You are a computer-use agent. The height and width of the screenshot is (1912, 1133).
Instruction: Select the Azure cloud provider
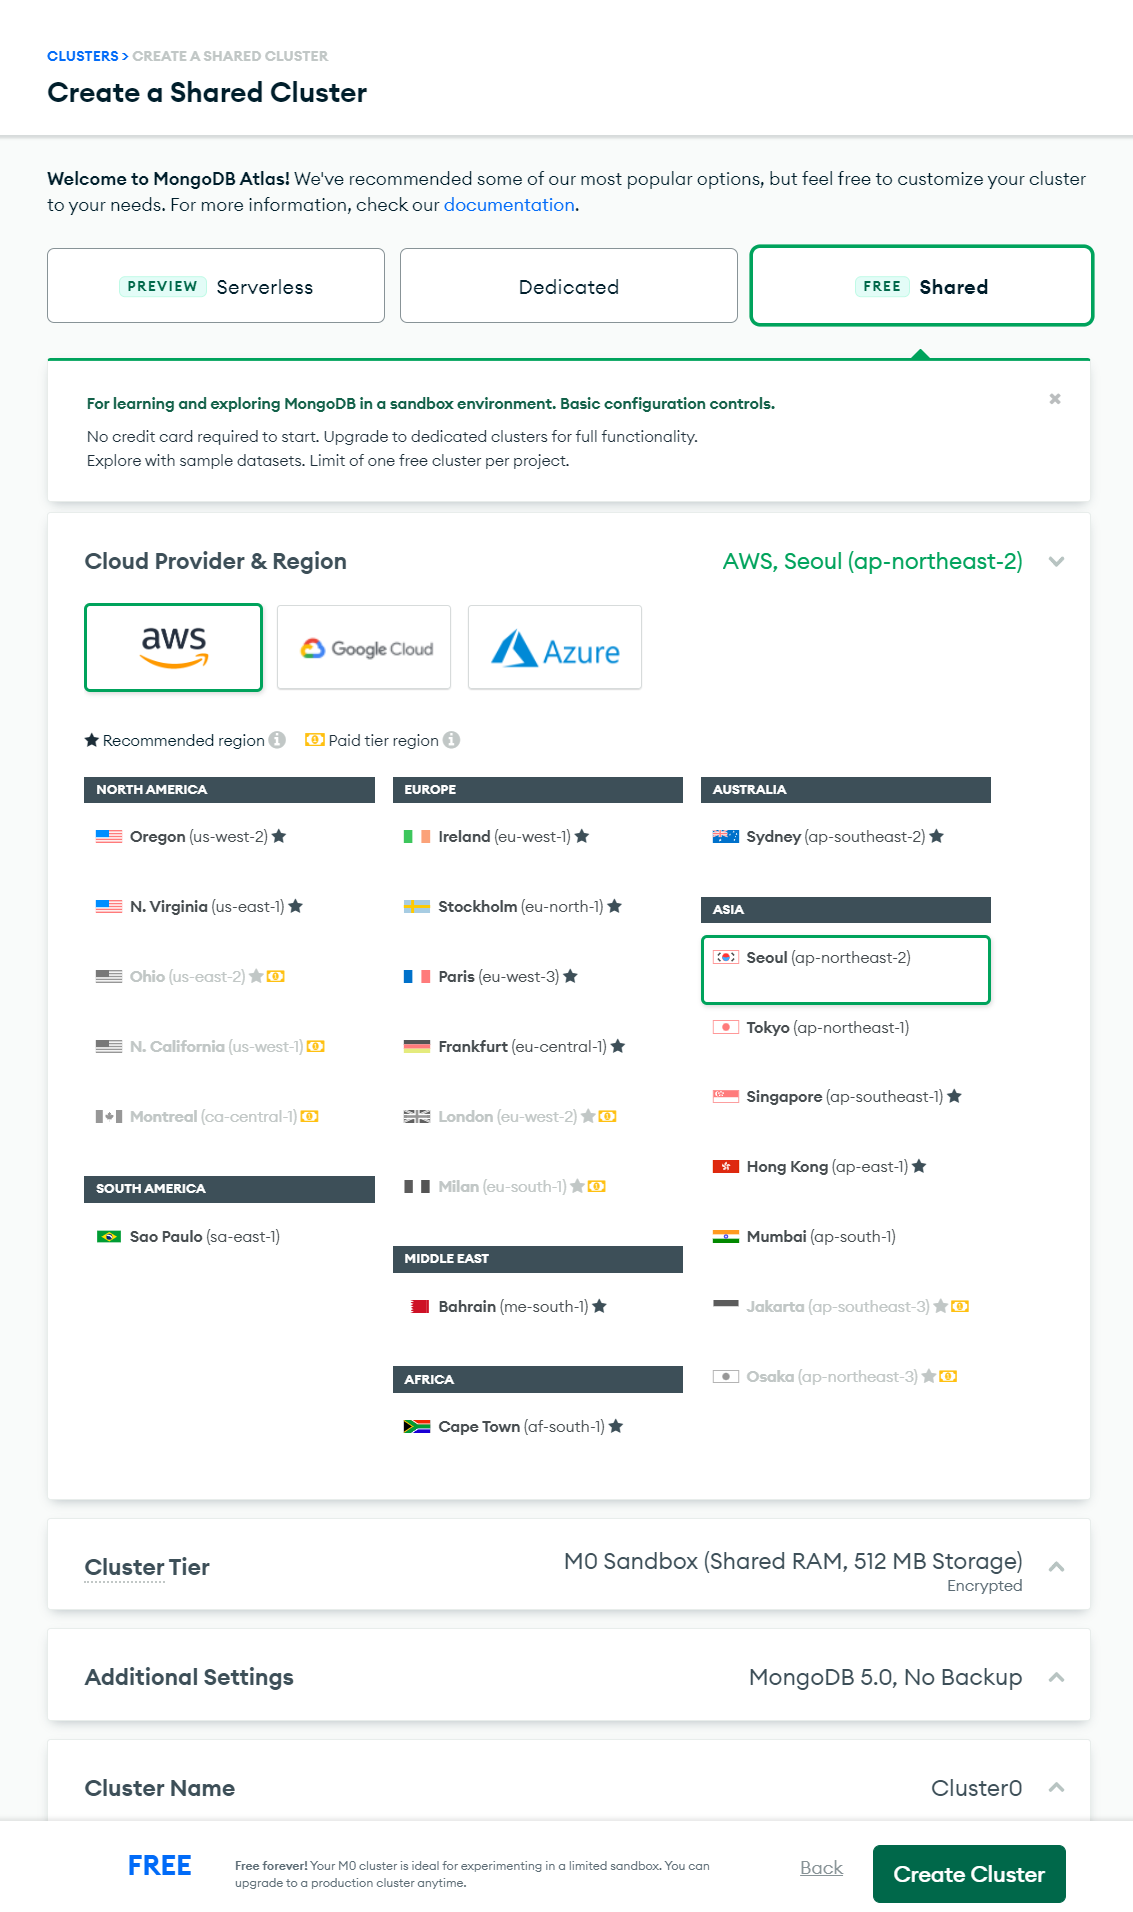tap(555, 647)
